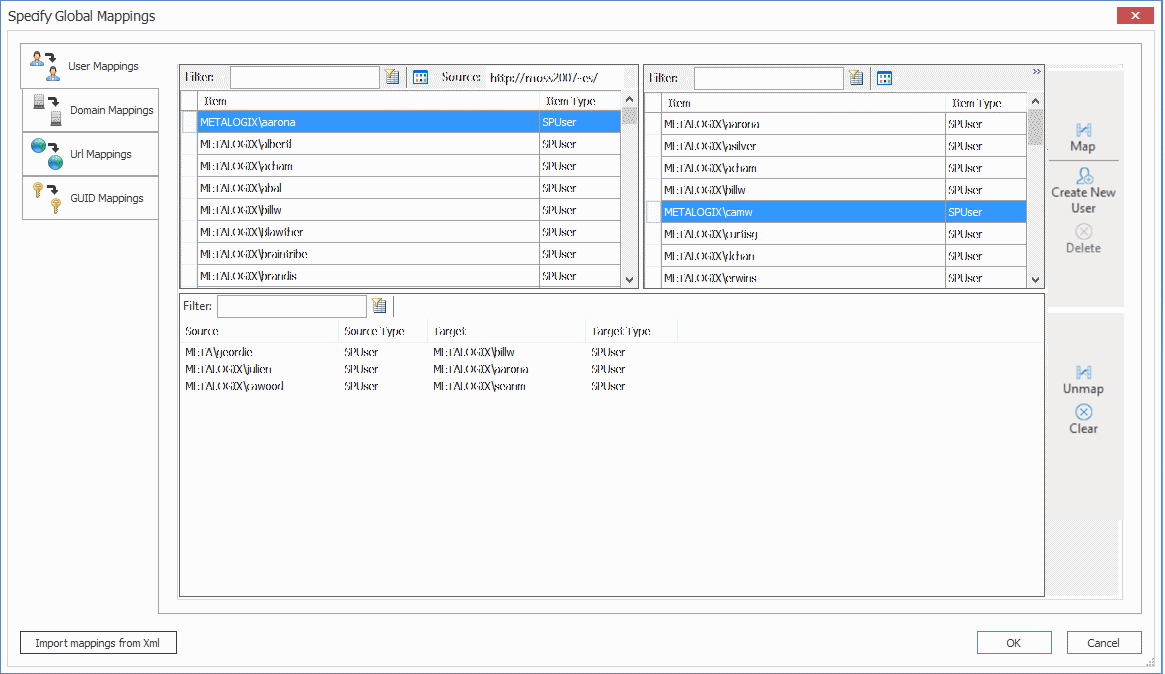Expand the double-arrow chevron above target panel
This screenshot has height=674, width=1165.
click(x=1036, y=71)
